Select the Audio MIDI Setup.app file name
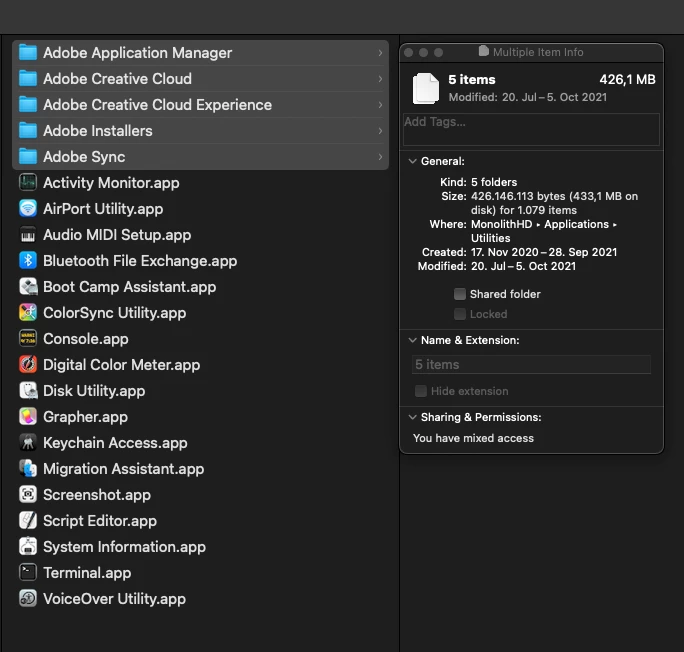 [x=117, y=235]
